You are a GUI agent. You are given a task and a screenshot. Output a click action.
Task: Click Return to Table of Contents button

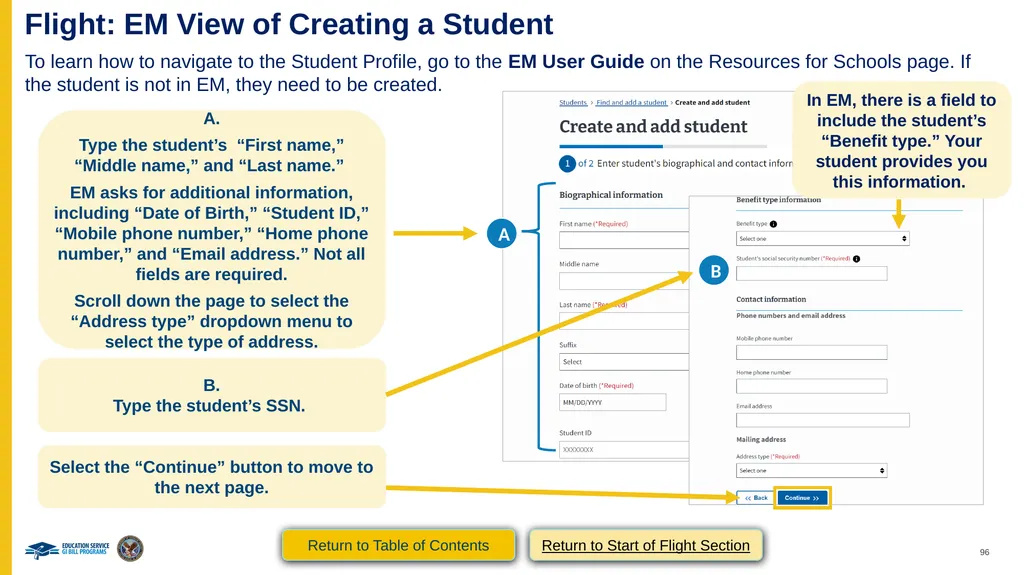398,545
